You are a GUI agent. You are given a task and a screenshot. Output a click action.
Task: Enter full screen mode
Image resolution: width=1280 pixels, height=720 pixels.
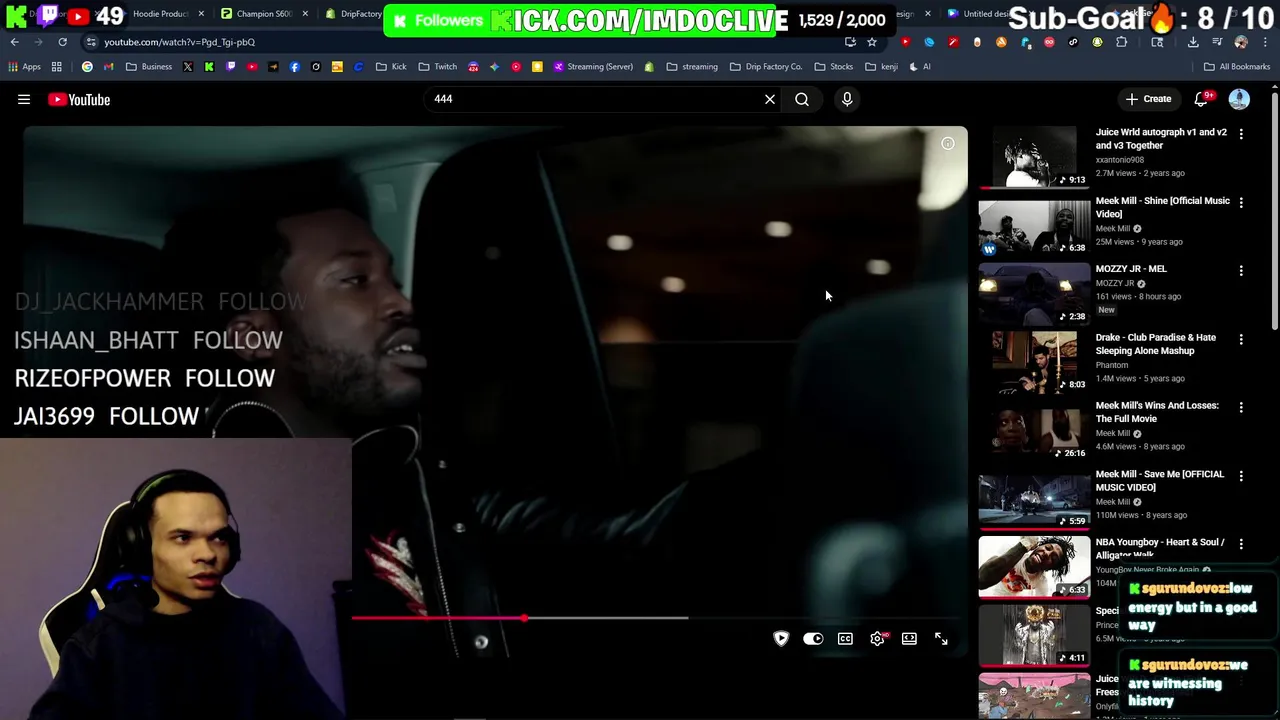click(x=941, y=639)
